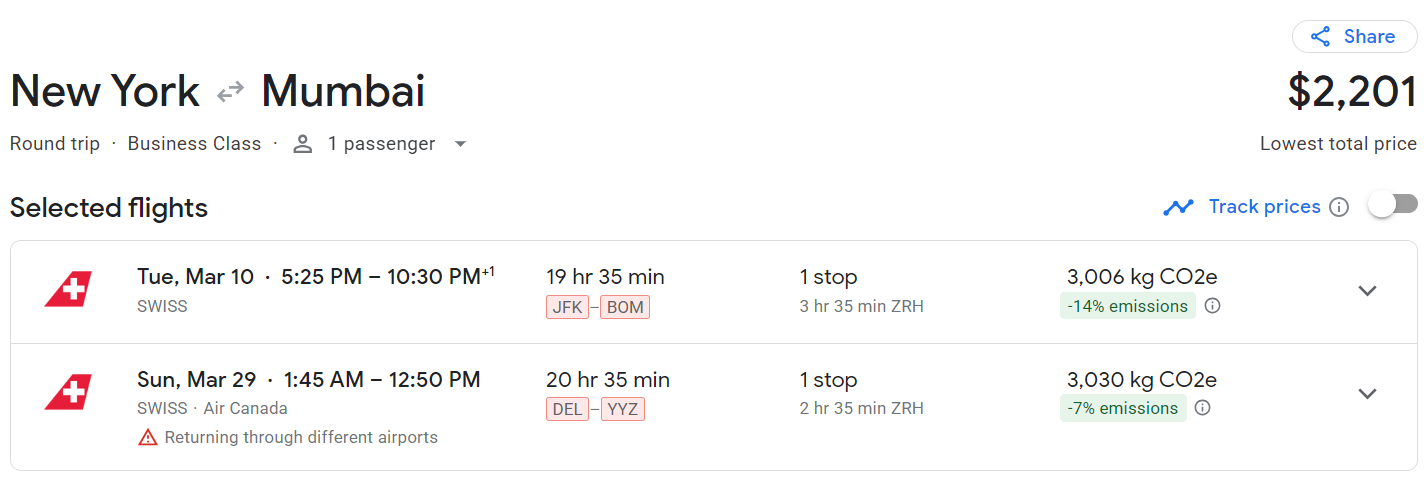
Task: Click the passenger person icon
Action: (303, 144)
